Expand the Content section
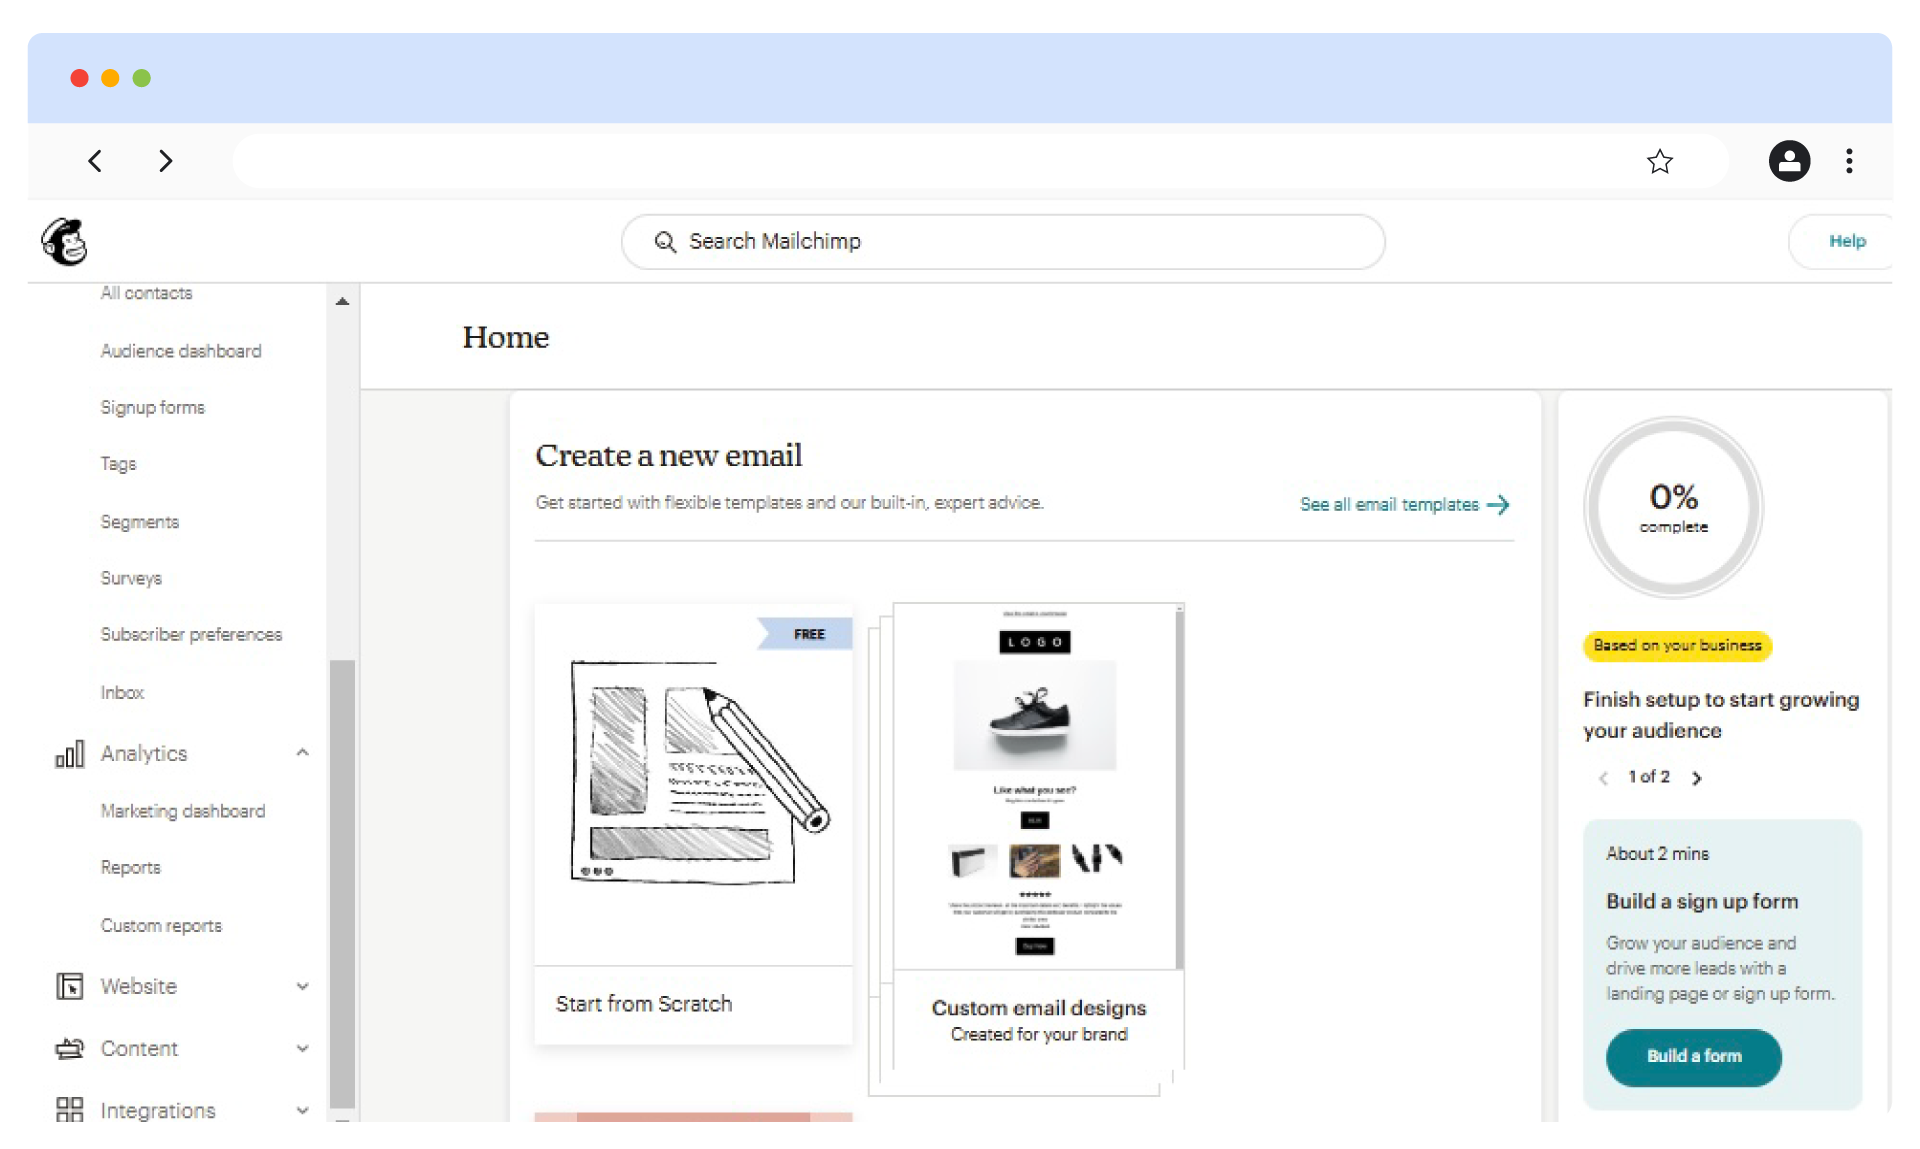The height and width of the screenshot is (1149, 1920). tap(302, 1048)
